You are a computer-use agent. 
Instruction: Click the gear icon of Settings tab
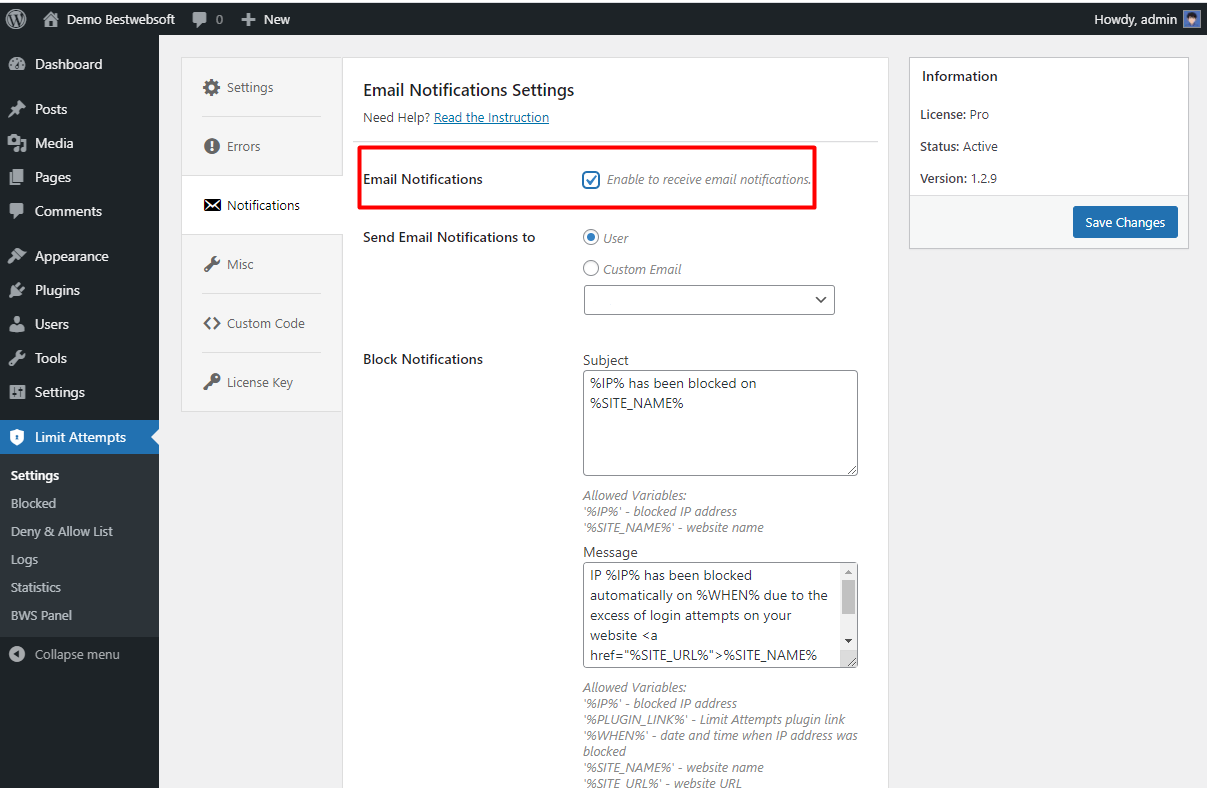click(211, 87)
